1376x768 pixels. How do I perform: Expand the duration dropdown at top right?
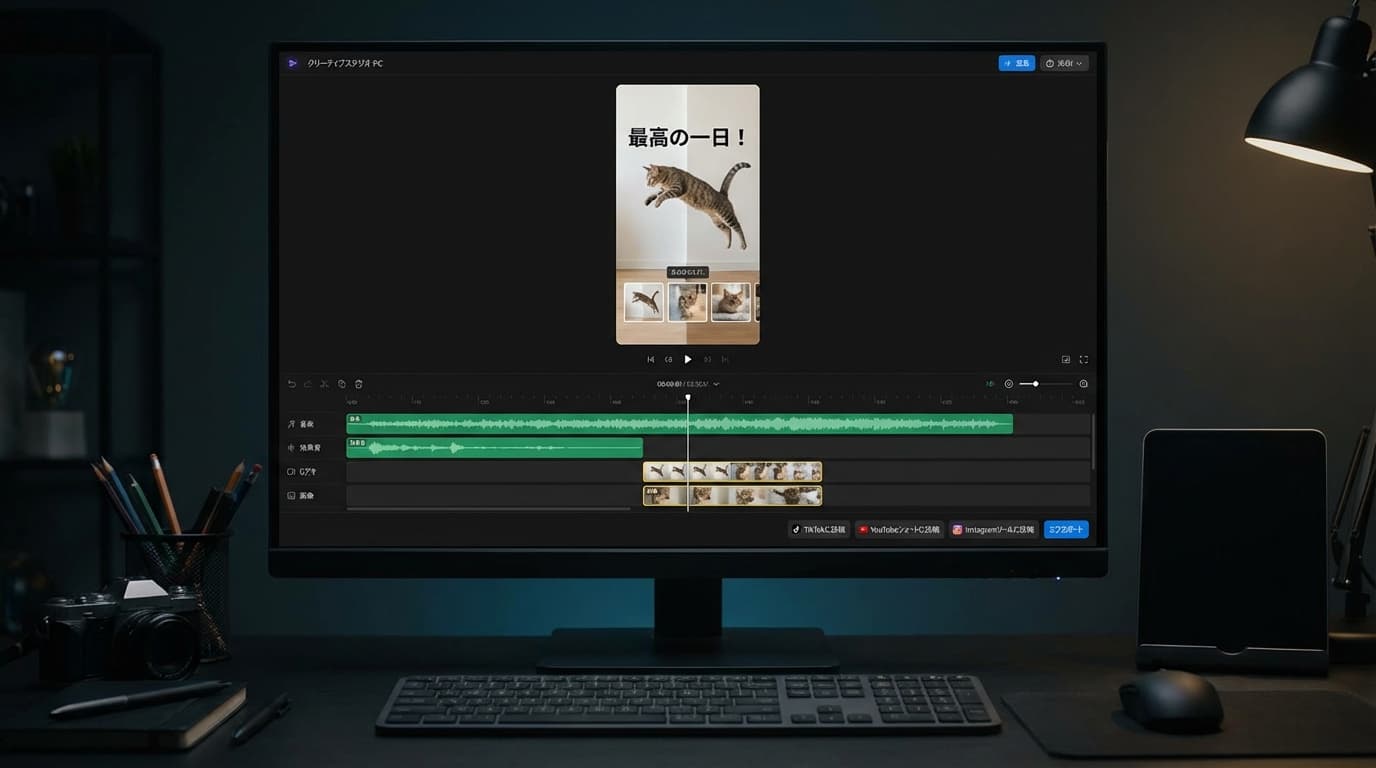(x=1063, y=62)
